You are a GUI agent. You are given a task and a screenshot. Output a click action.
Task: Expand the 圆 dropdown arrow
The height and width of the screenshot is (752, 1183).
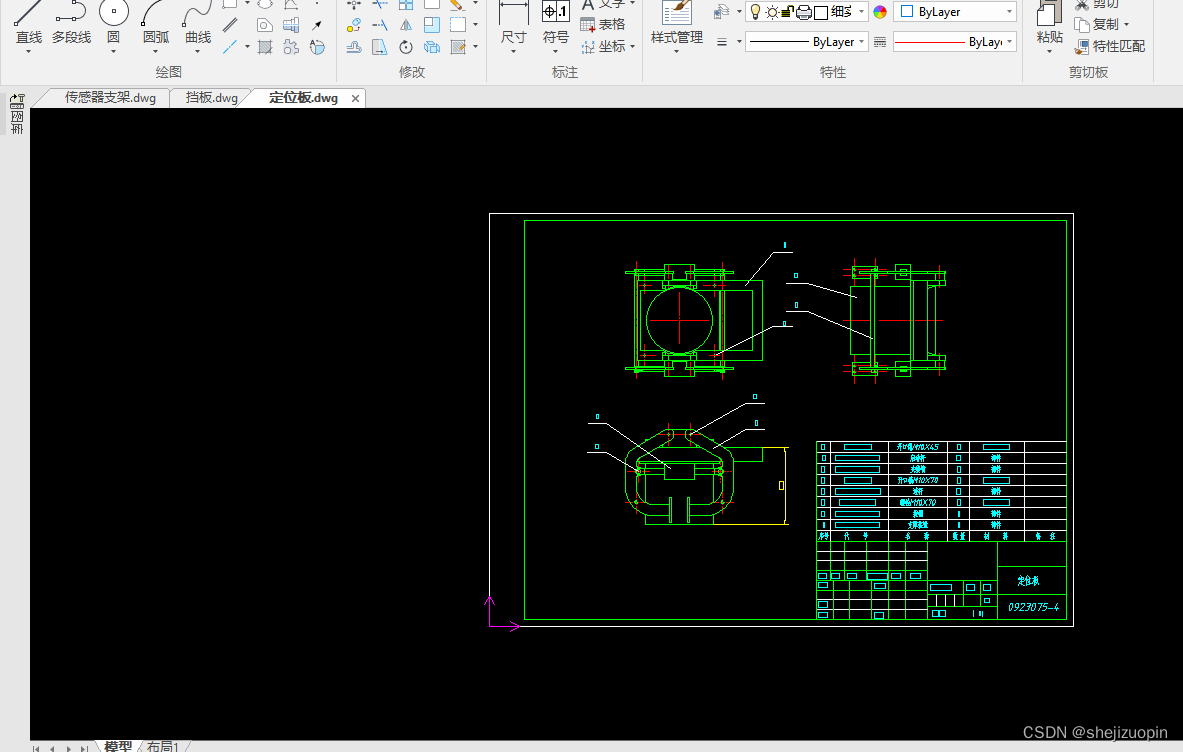(x=113, y=52)
